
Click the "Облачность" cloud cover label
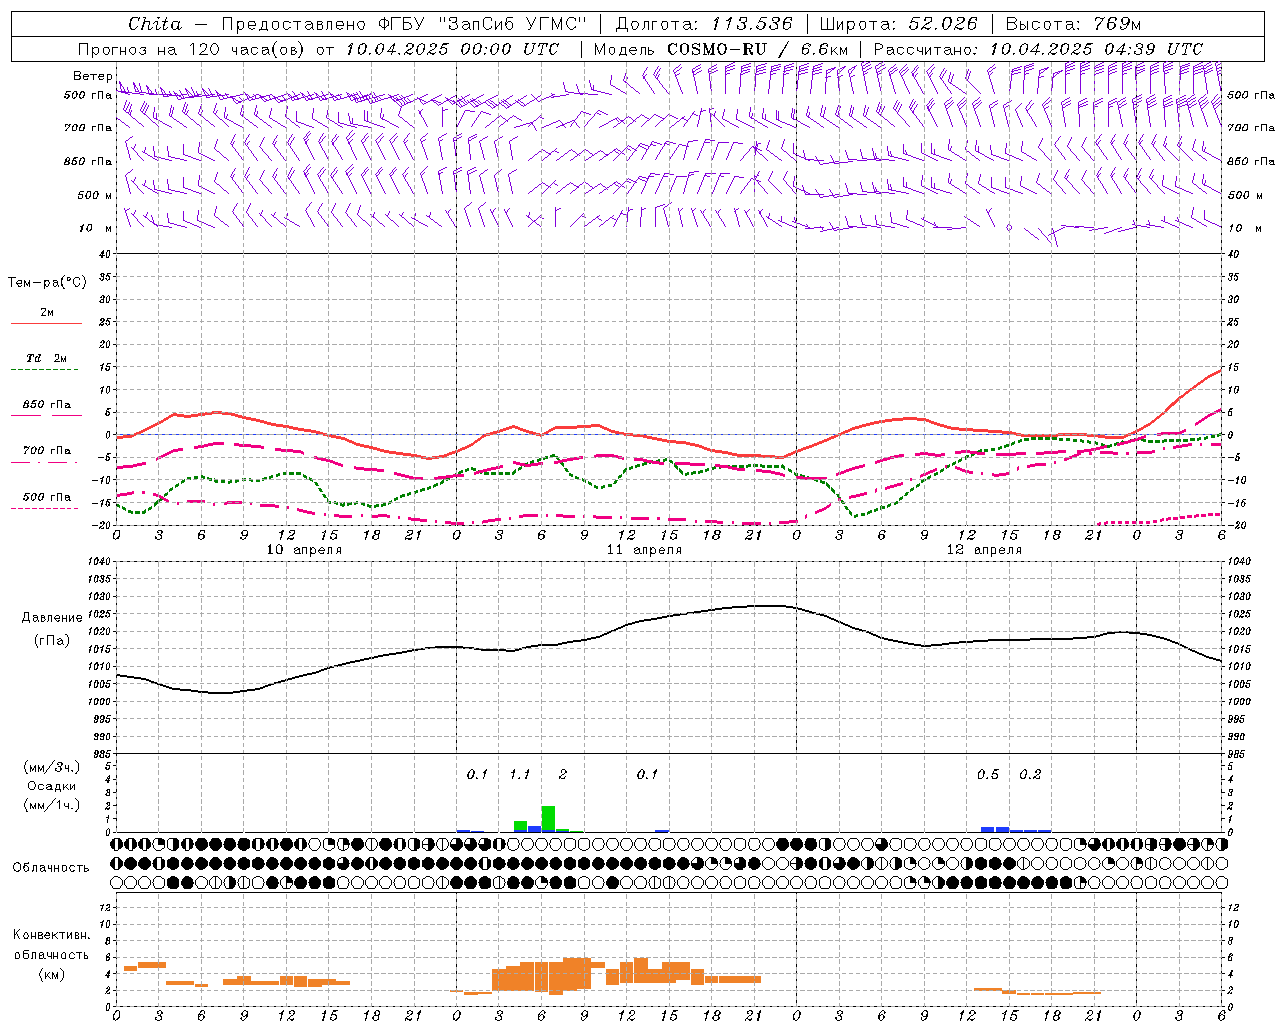click(x=51, y=868)
